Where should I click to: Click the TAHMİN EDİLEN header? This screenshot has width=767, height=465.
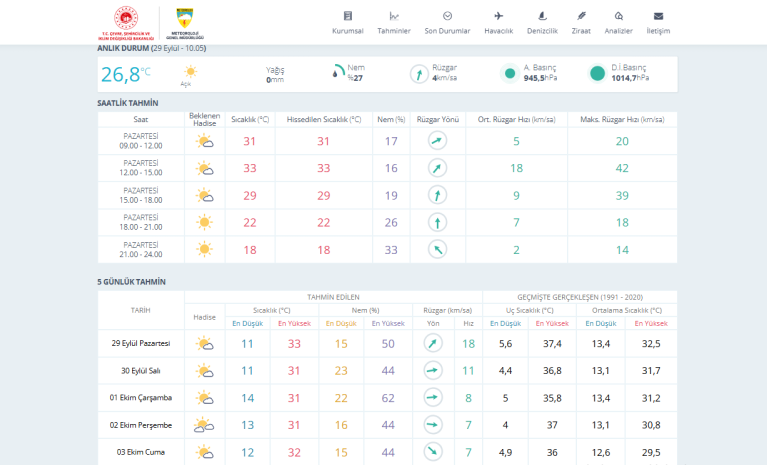pyautogui.click(x=333, y=297)
